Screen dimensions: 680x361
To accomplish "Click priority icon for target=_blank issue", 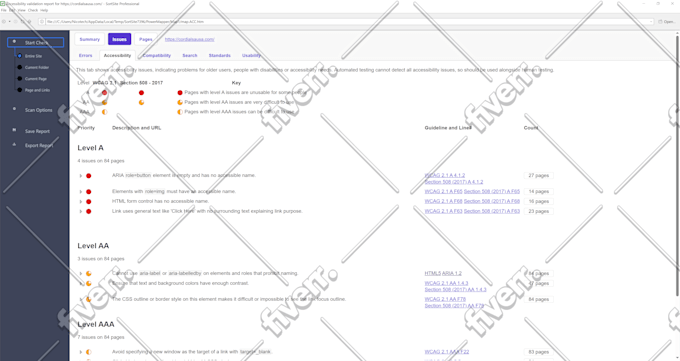I will click(x=88, y=352).
